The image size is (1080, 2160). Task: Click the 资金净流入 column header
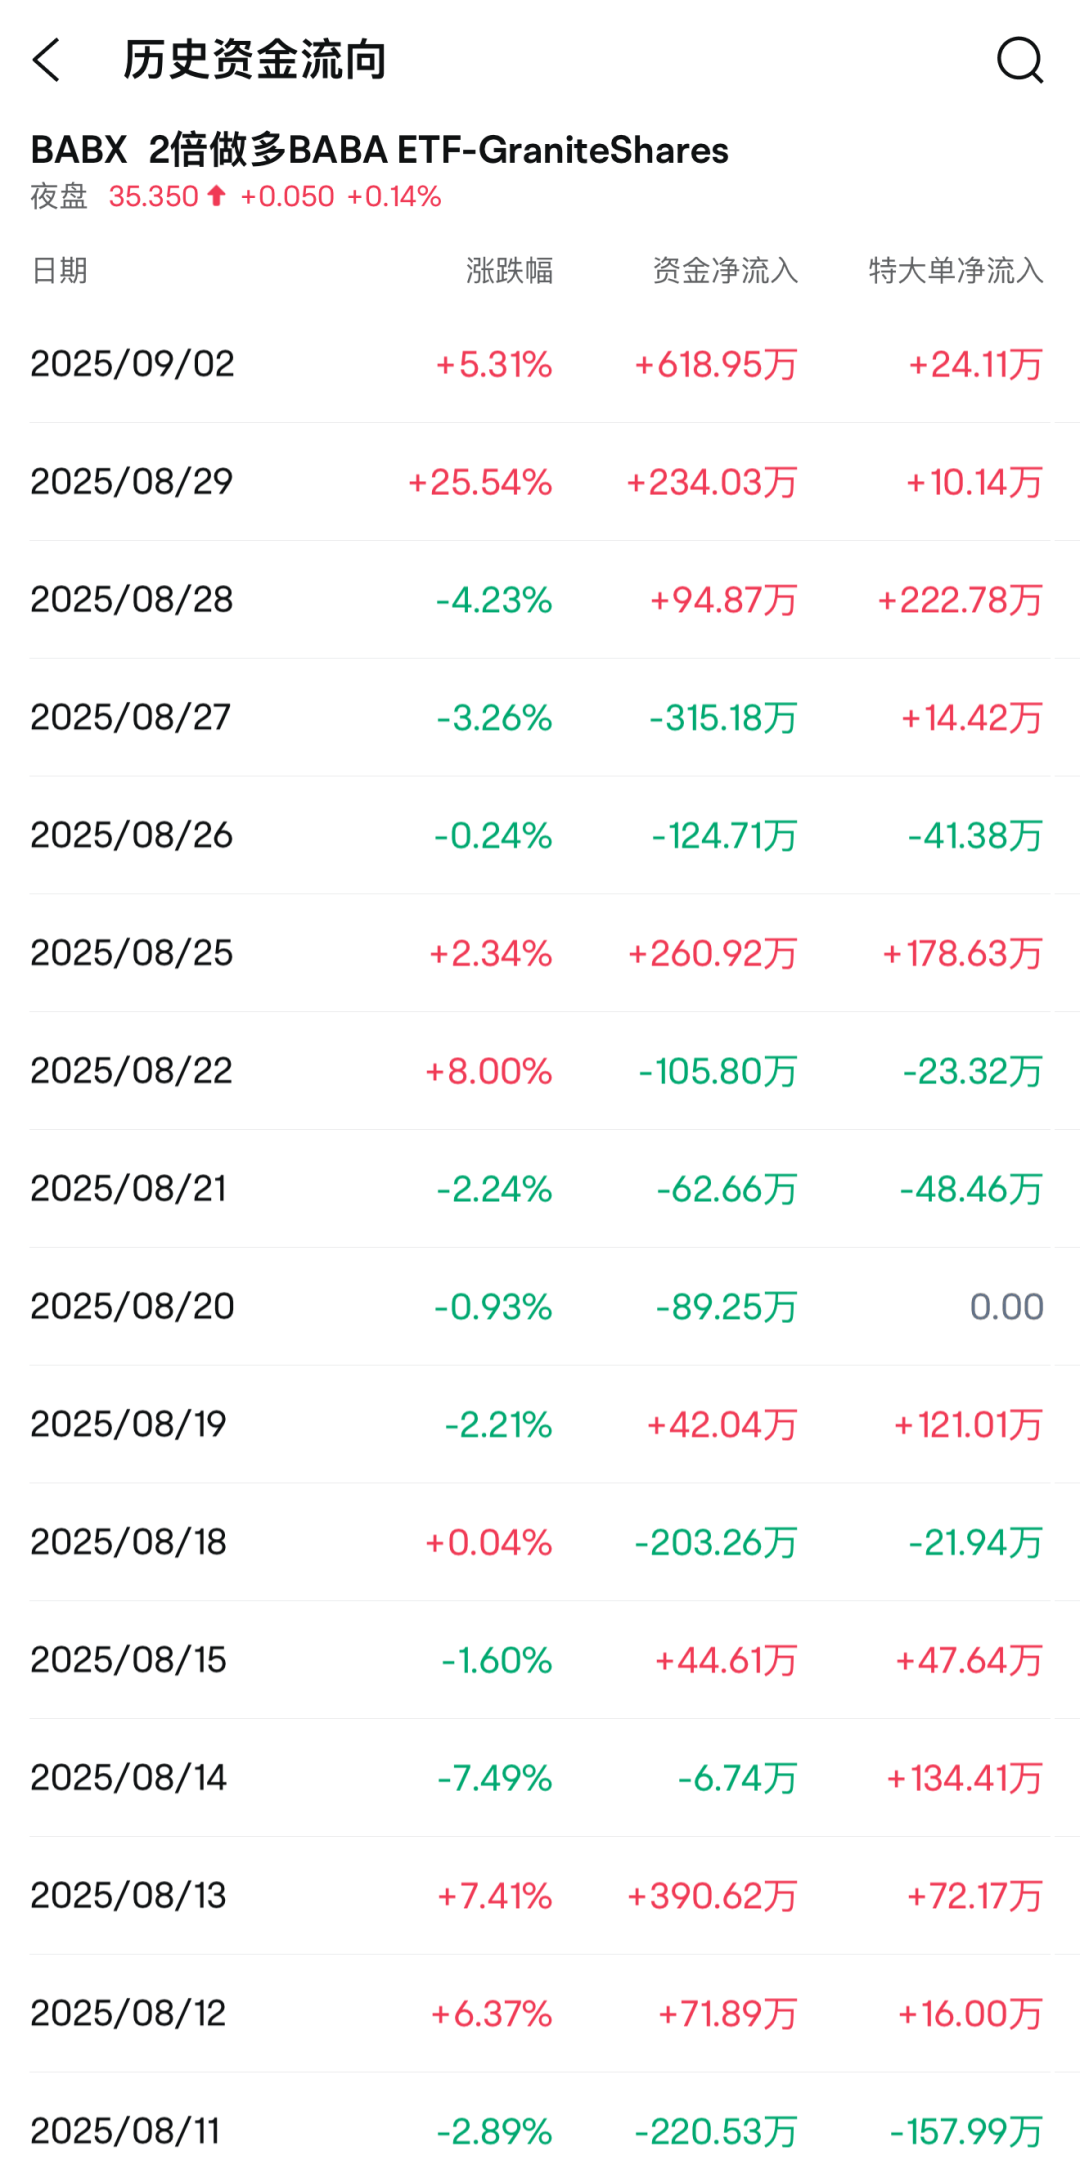click(725, 270)
